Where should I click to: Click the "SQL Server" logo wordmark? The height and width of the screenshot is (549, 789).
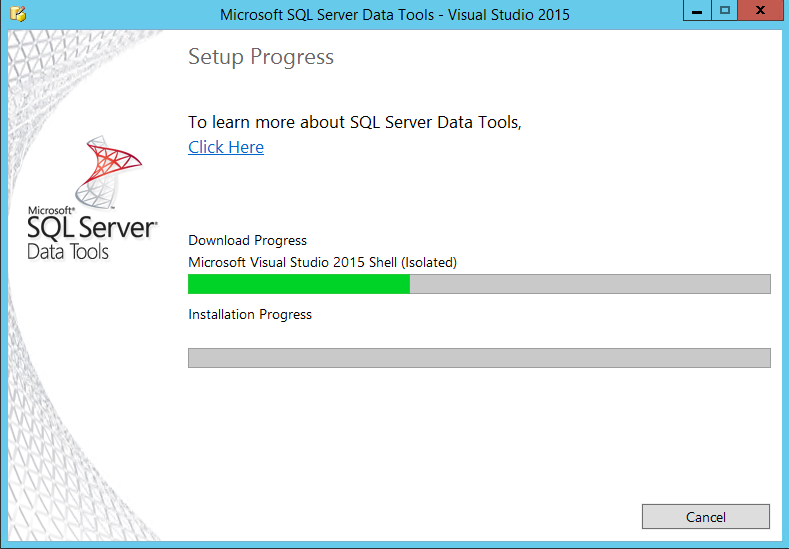(x=91, y=227)
